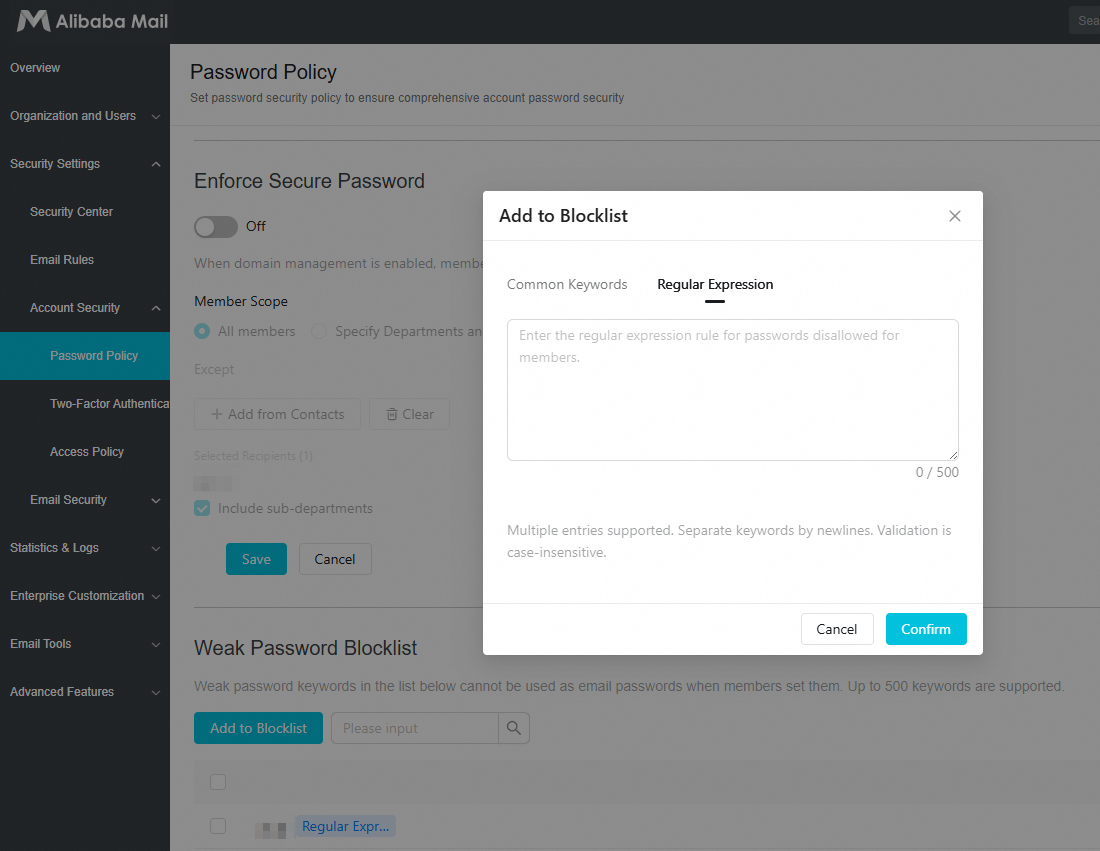Click the regular expression rule text area
The width and height of the screenshot is (1100, 851).
coord(732,390)
